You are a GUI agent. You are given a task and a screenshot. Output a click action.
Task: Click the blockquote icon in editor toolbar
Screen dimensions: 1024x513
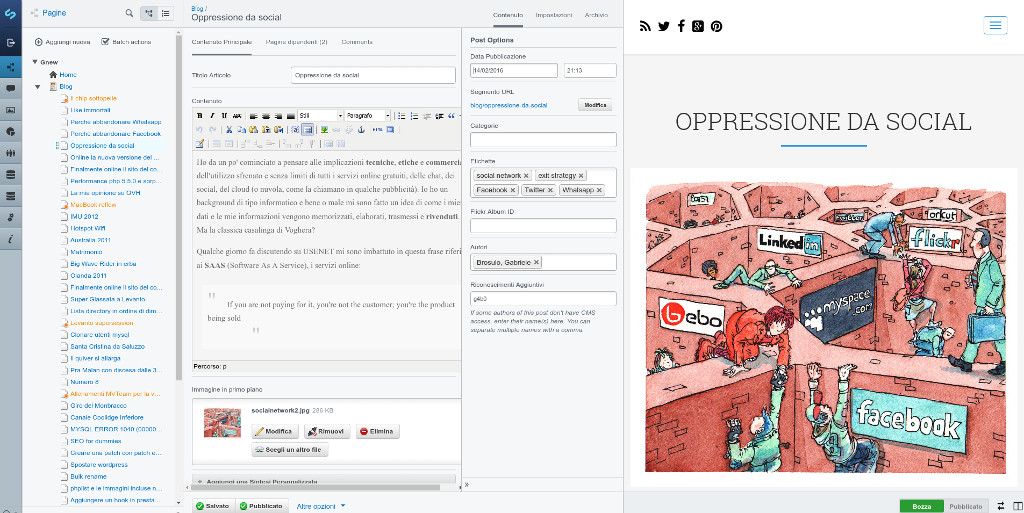(451, 116)
